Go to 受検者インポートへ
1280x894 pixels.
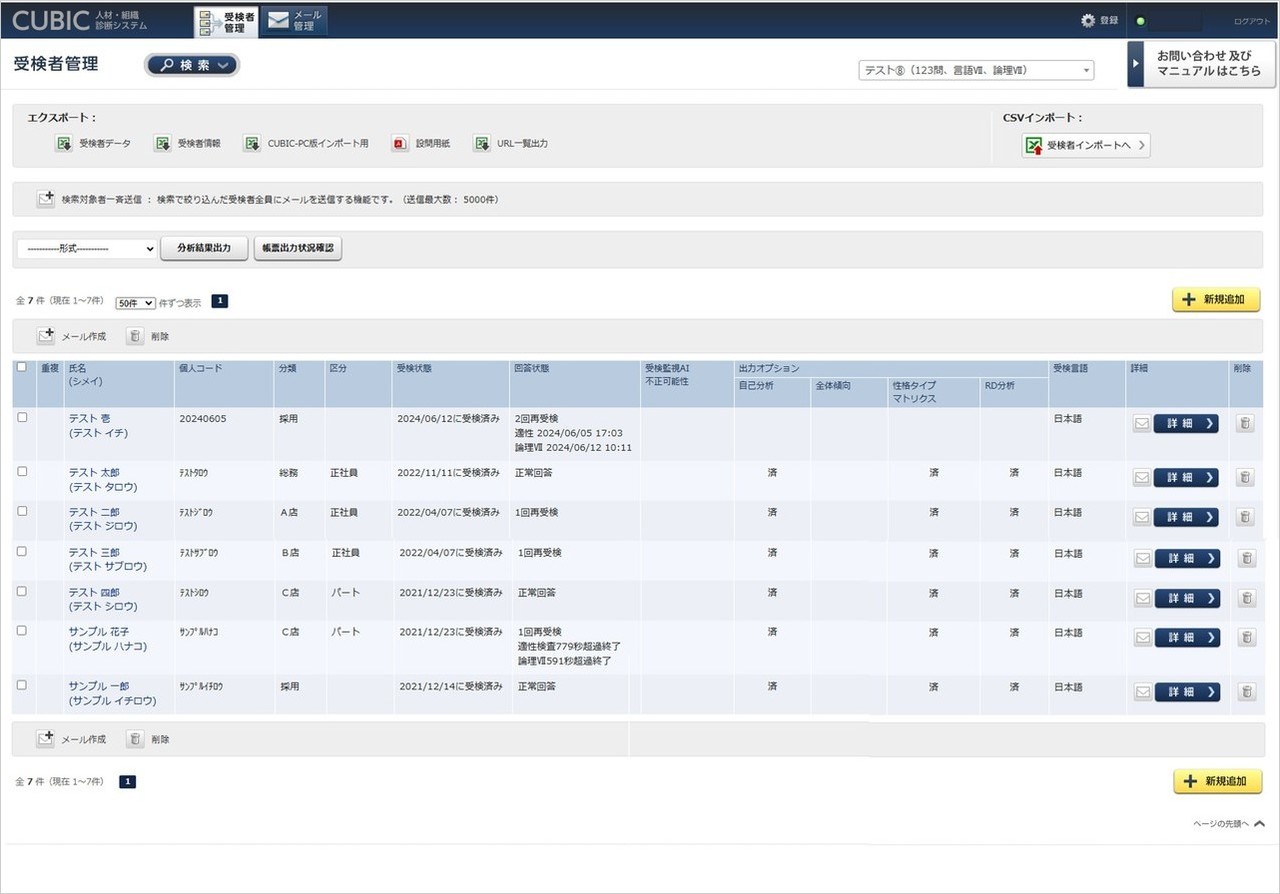pos(1085,146)
